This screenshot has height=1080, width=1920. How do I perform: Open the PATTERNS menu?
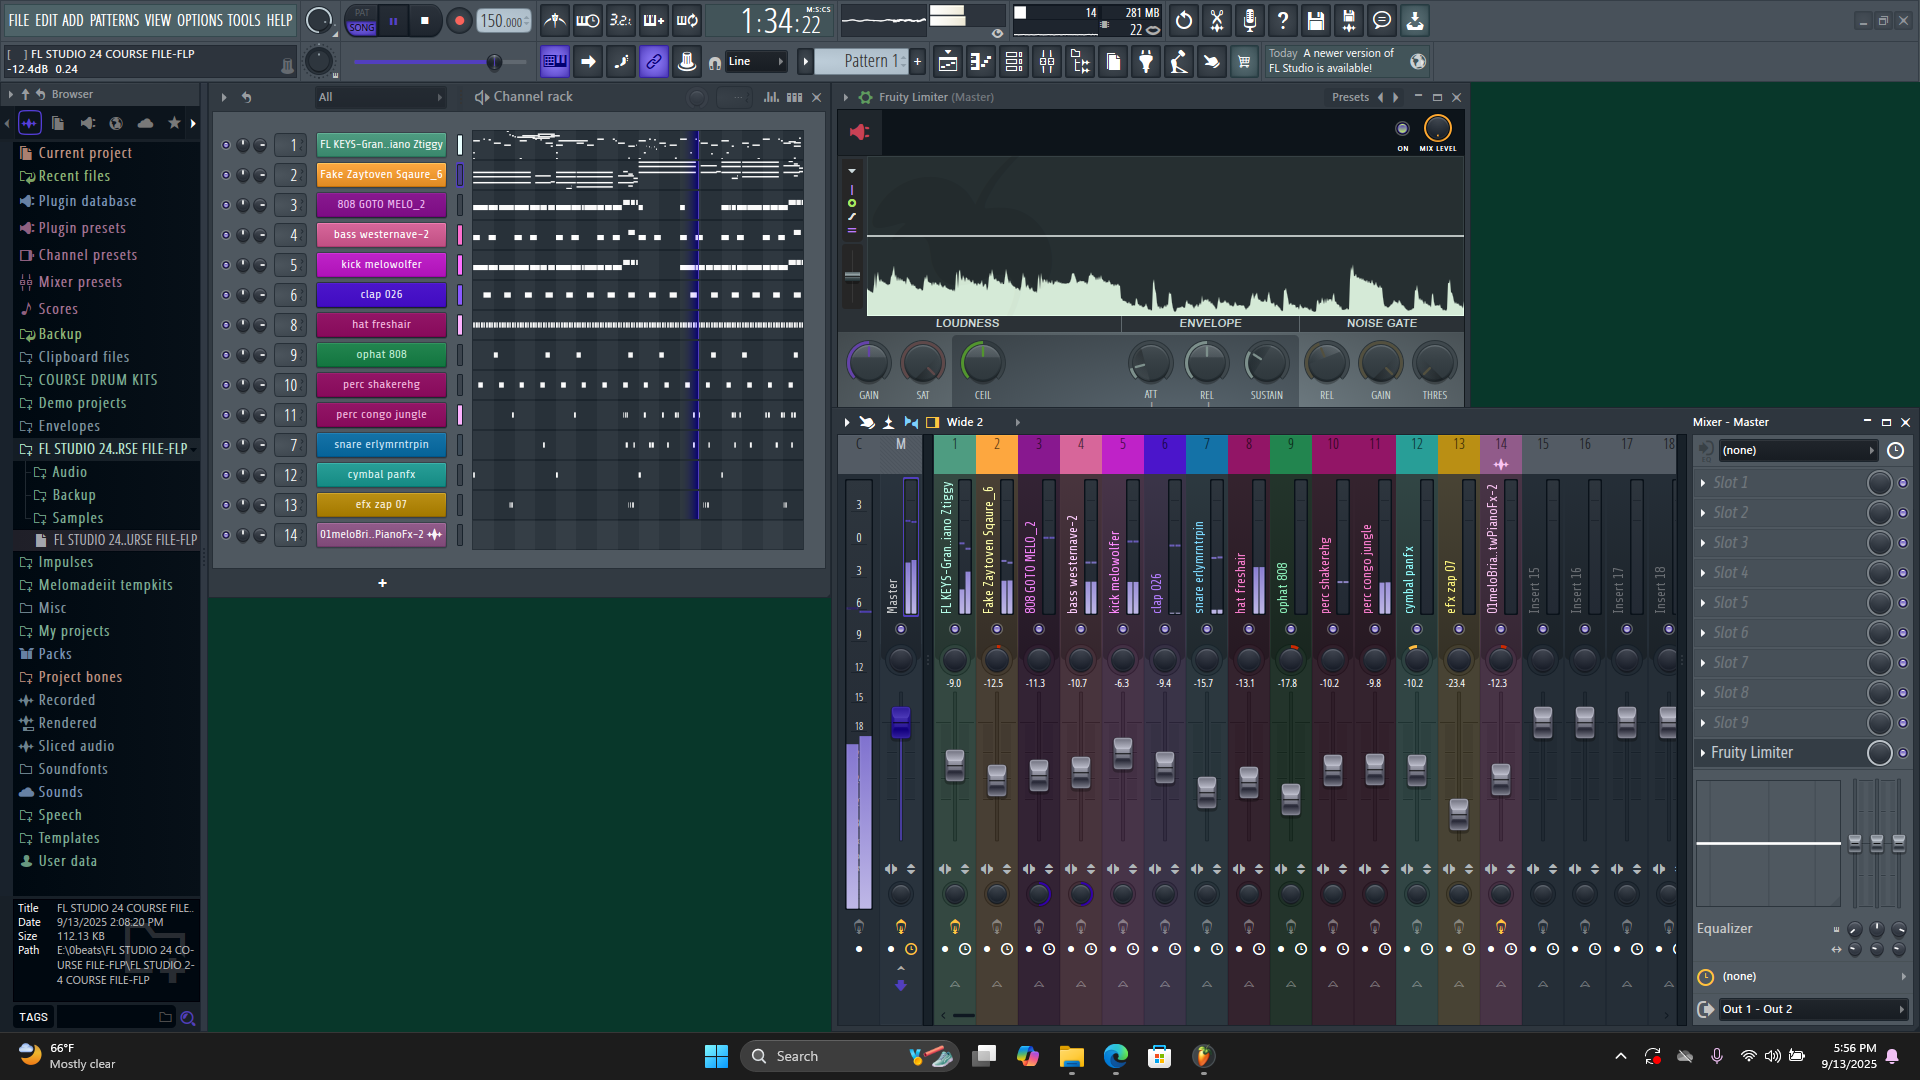pyautogui.click(x=114, y=20)
